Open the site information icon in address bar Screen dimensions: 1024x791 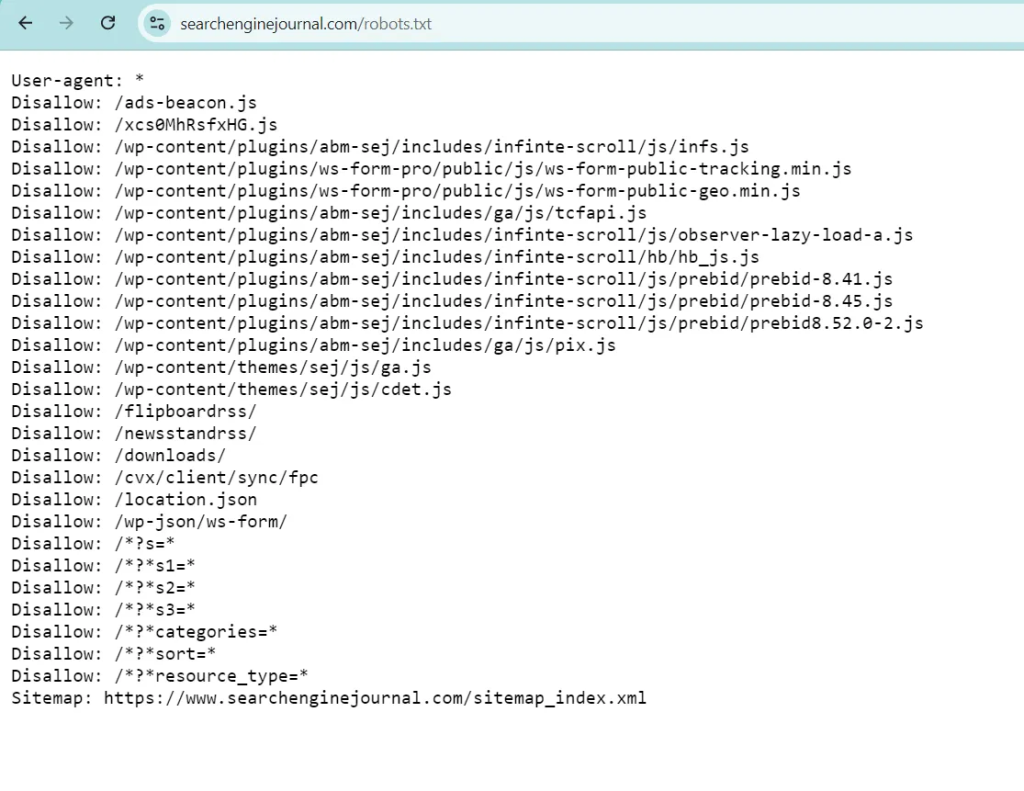pos(157,24)
